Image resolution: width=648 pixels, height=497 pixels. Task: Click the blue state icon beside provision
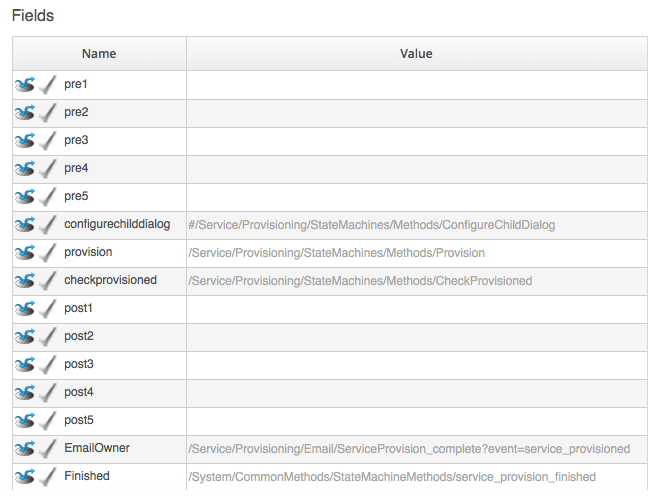pos(25,253)
